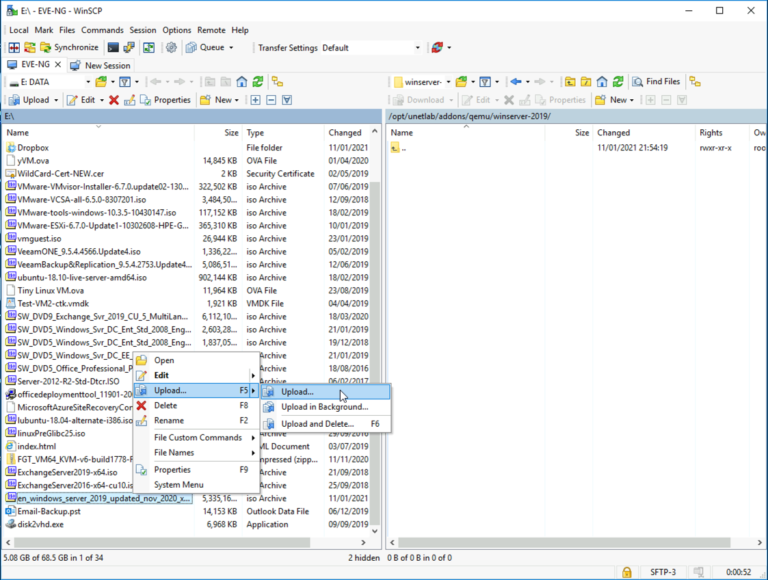
Task: Open the Options menu
Action: pyautogui.click(x=176, y=30)
